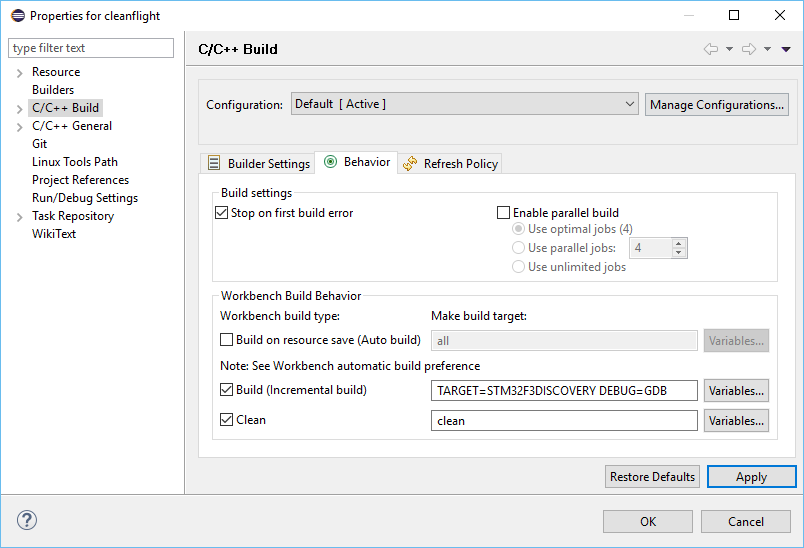Switch to the Builder Settings tab

(268, 163)
